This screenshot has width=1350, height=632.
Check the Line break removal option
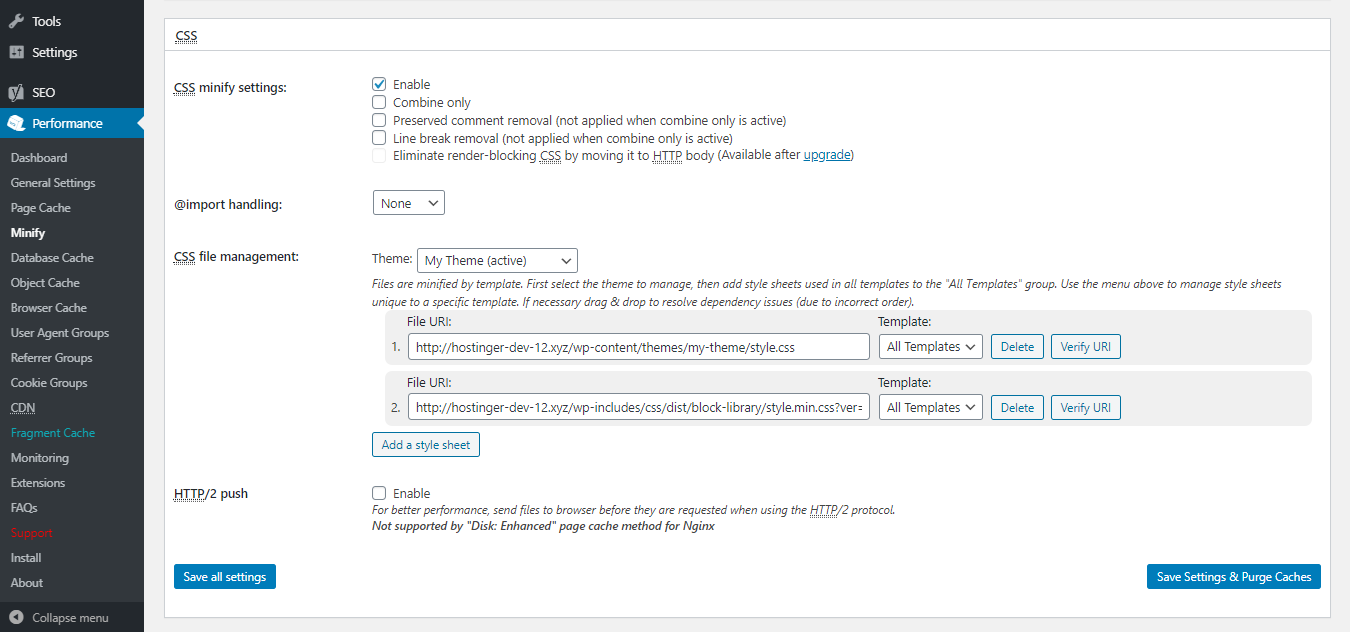[379, 138]
